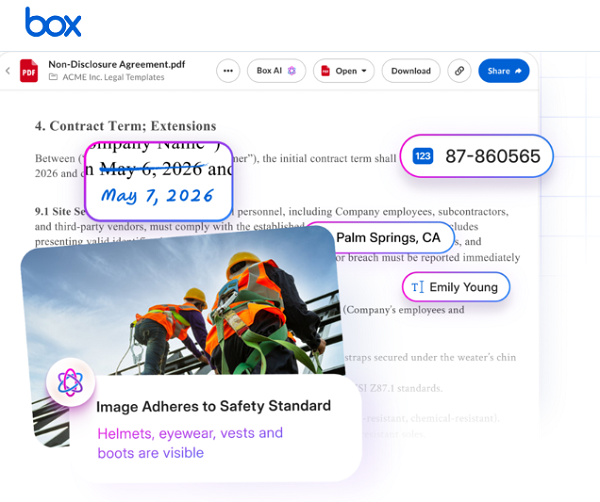600x502 pixels.
Task: Click the Box logo
Action: [53, 22]
